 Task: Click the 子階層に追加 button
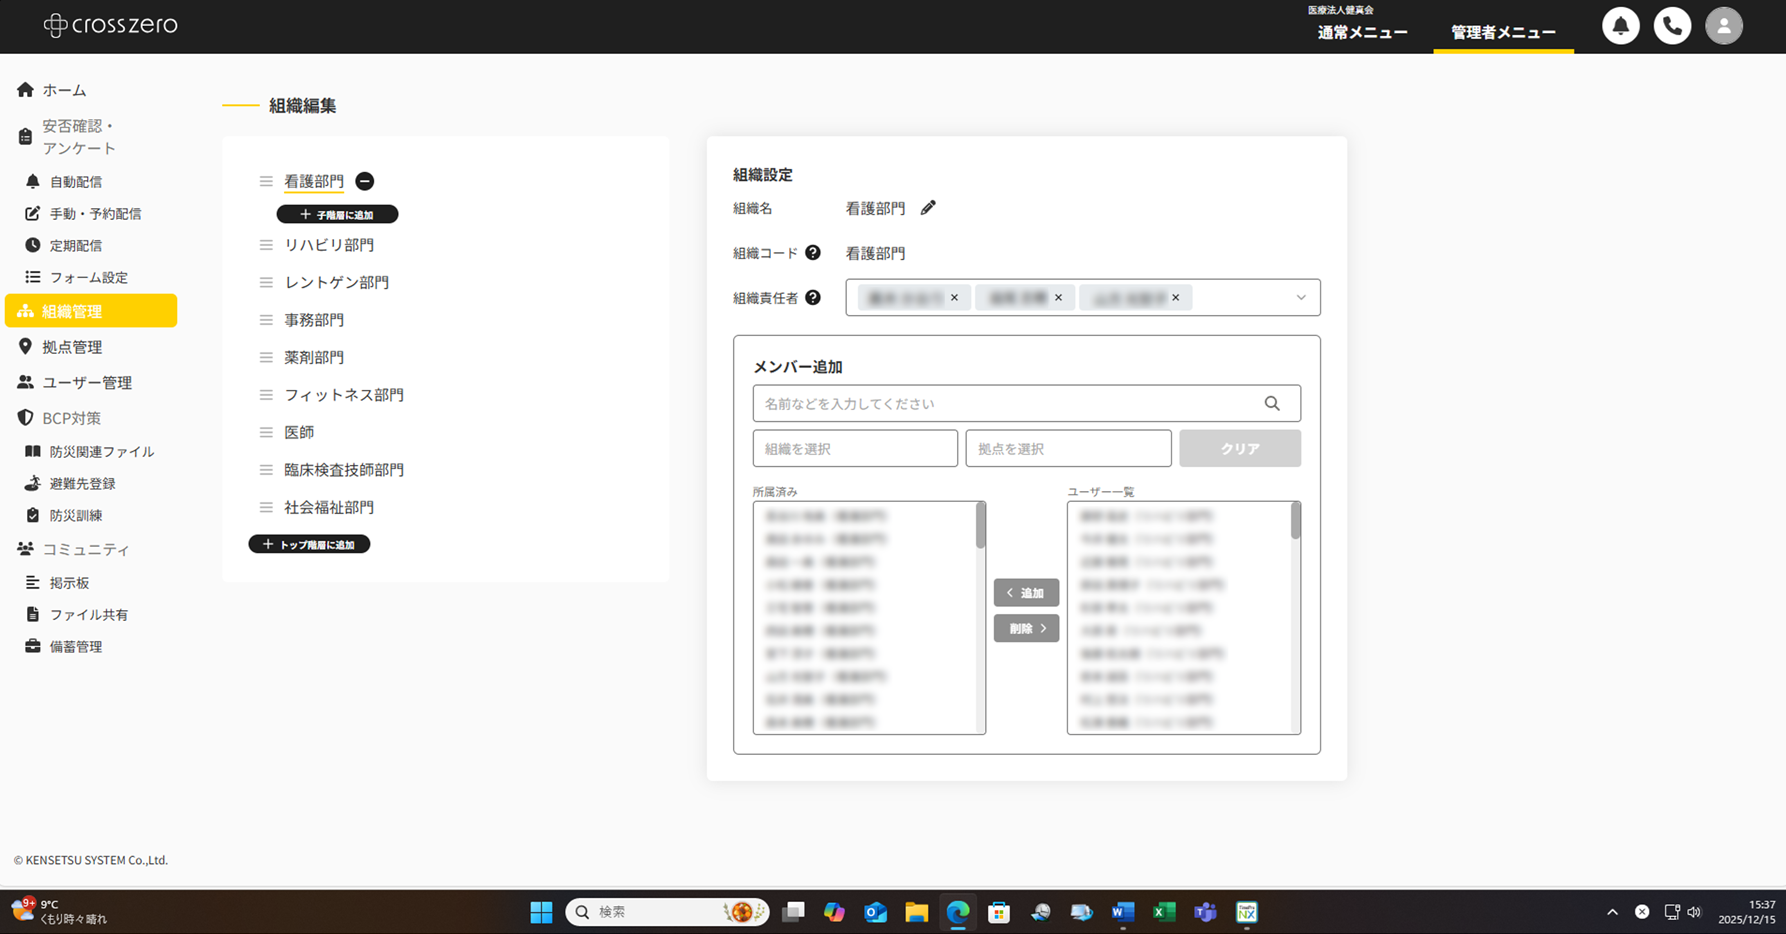point(336,214)
